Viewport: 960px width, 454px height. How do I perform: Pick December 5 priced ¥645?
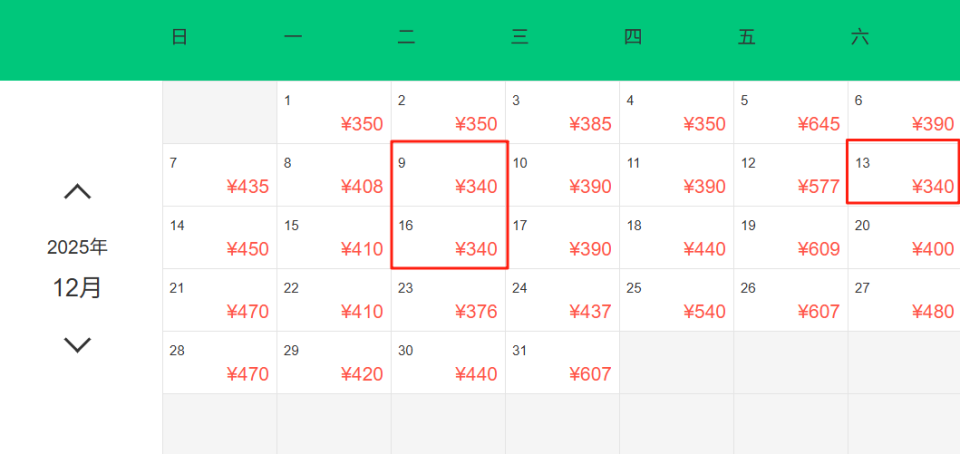point(790,113)
